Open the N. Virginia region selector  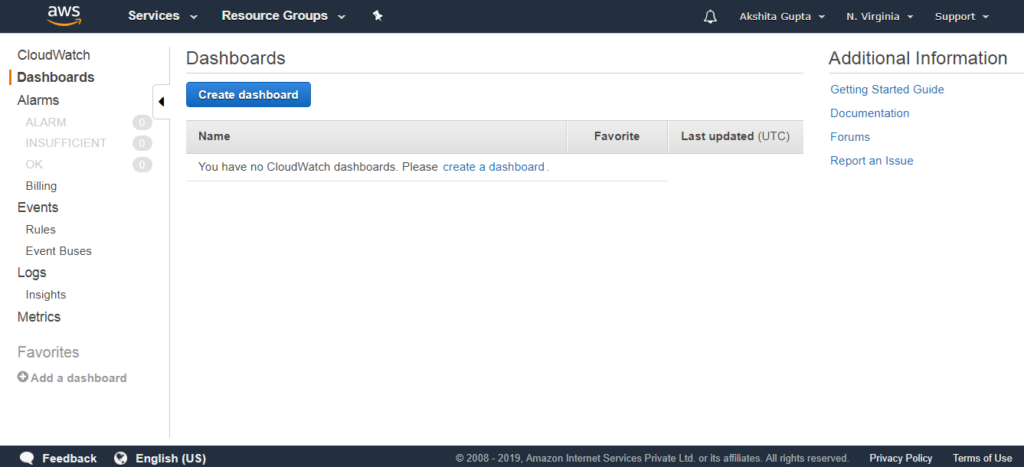click(x=879, y=16)
